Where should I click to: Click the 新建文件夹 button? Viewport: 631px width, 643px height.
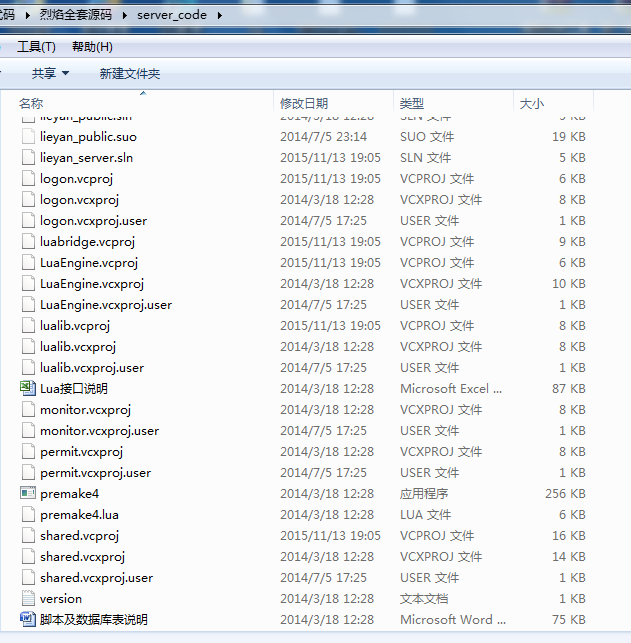tap(130, 73)
